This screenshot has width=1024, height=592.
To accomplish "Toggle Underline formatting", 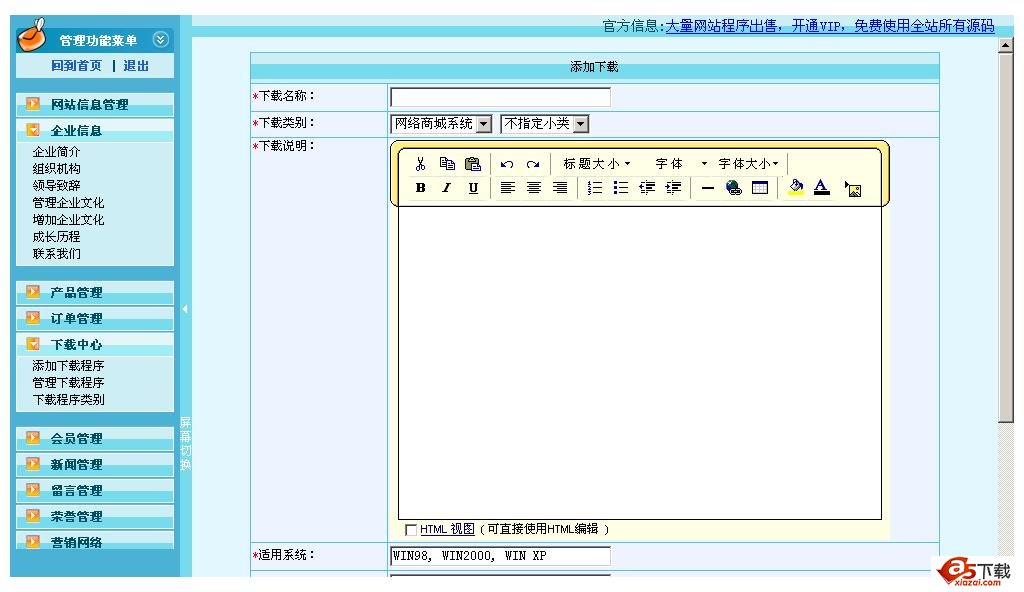I will pyautogui.click(x=473, y=188).
